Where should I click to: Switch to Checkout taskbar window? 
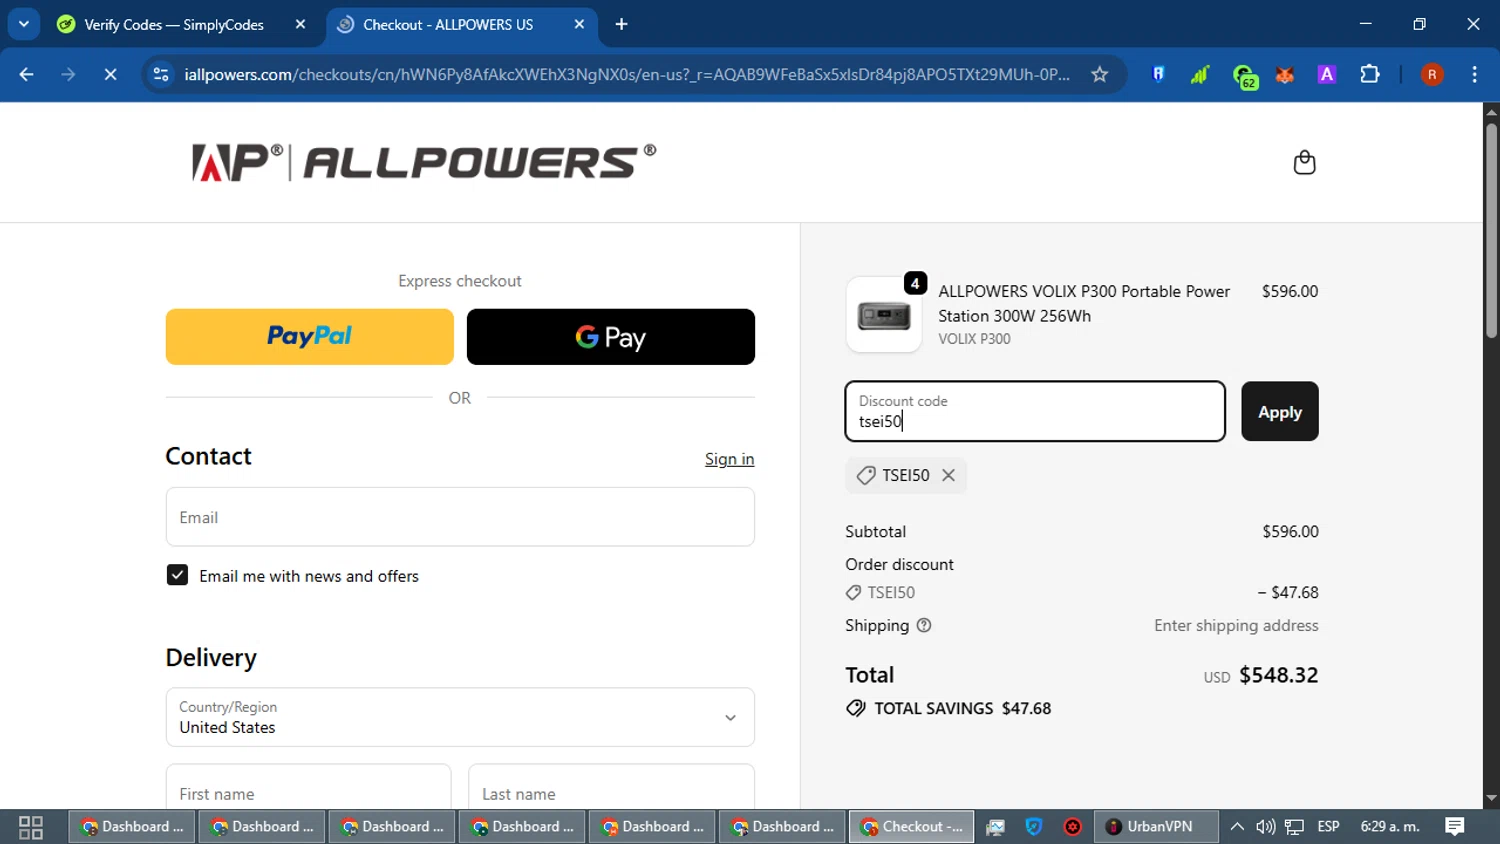click(911, 827)
